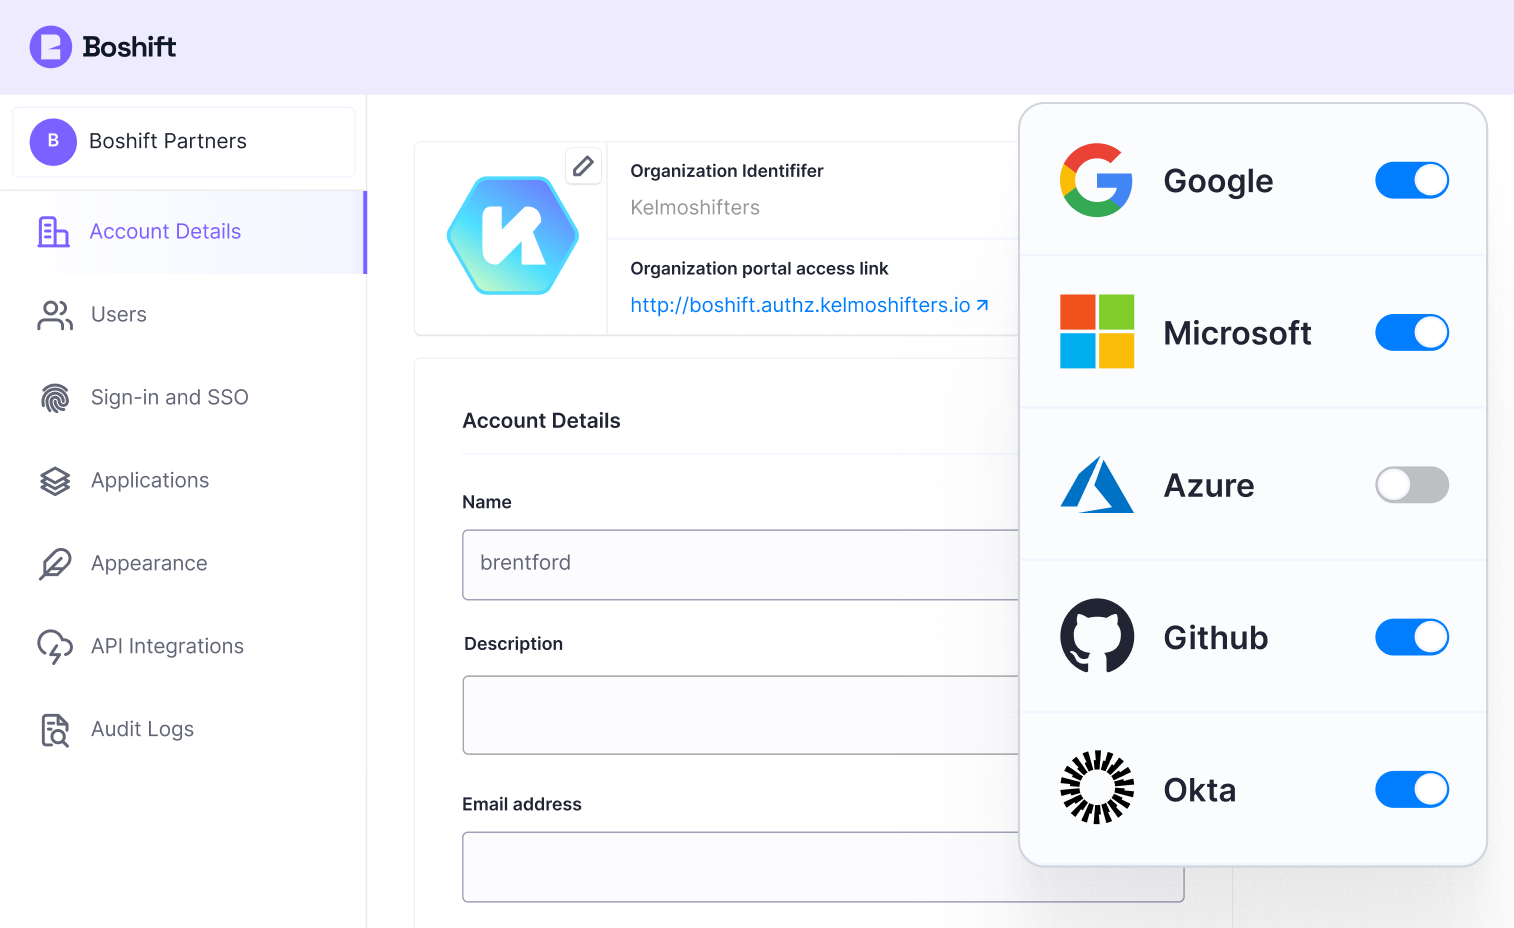Go to the Users section
This screenshot has height=928, width=1514.
[x=184, y=315]
